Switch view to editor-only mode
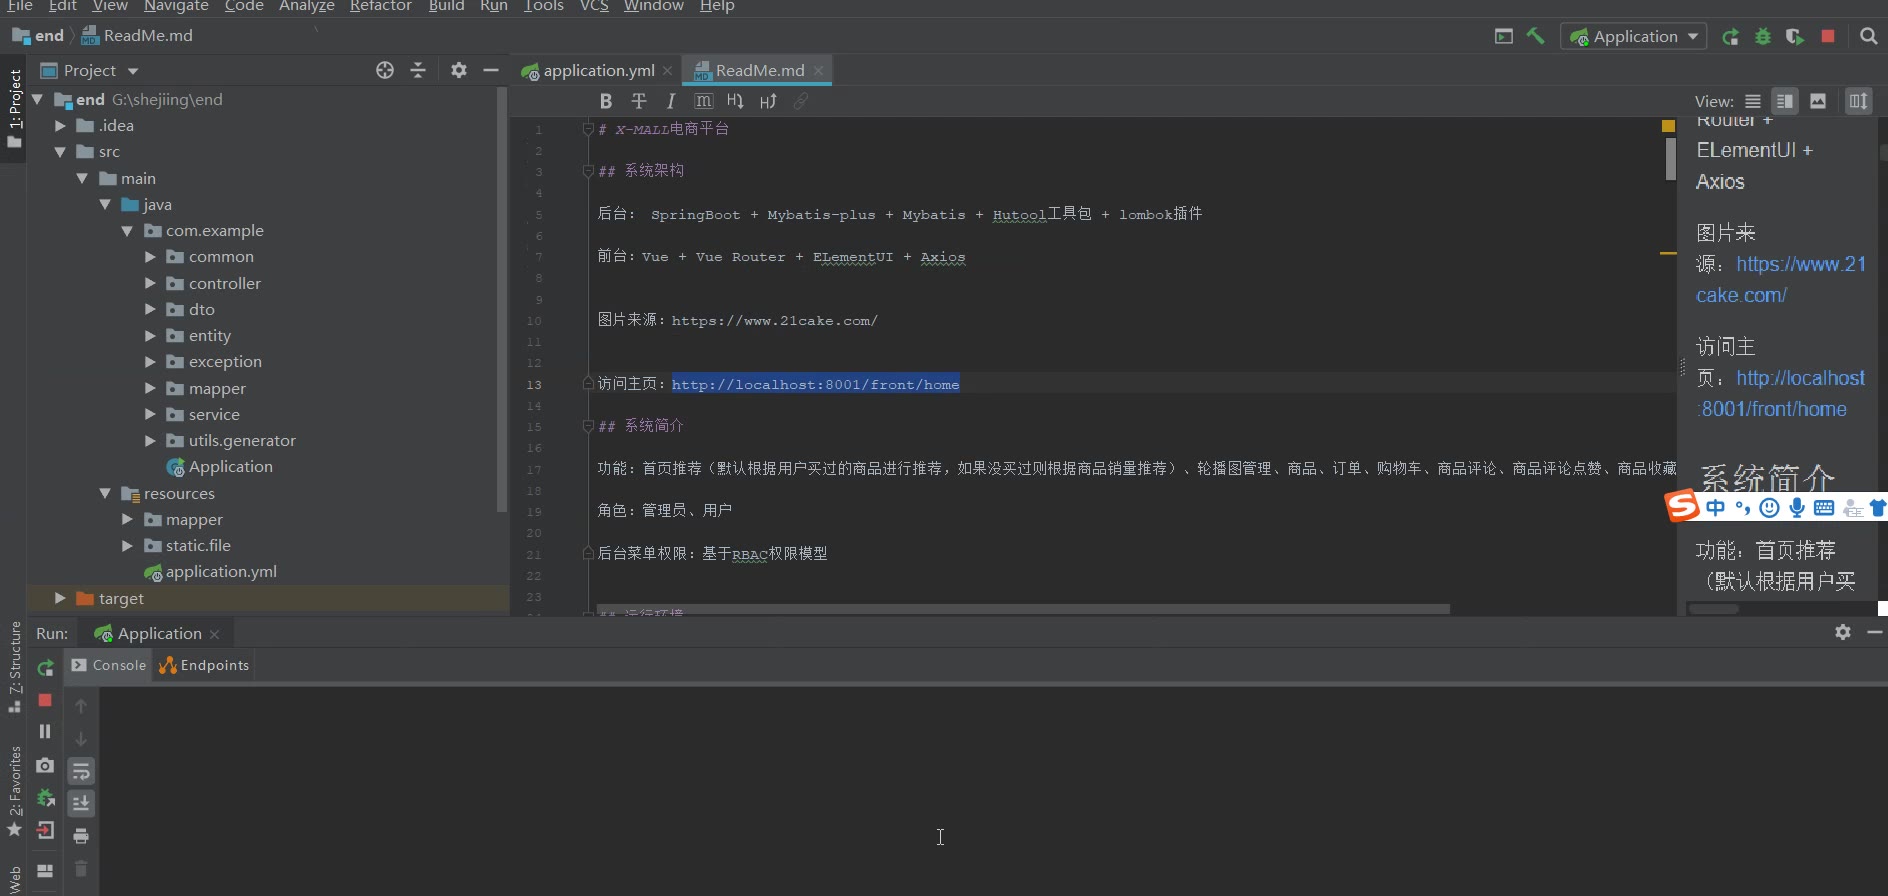 pyautogui.click(x=1752, y=101)
